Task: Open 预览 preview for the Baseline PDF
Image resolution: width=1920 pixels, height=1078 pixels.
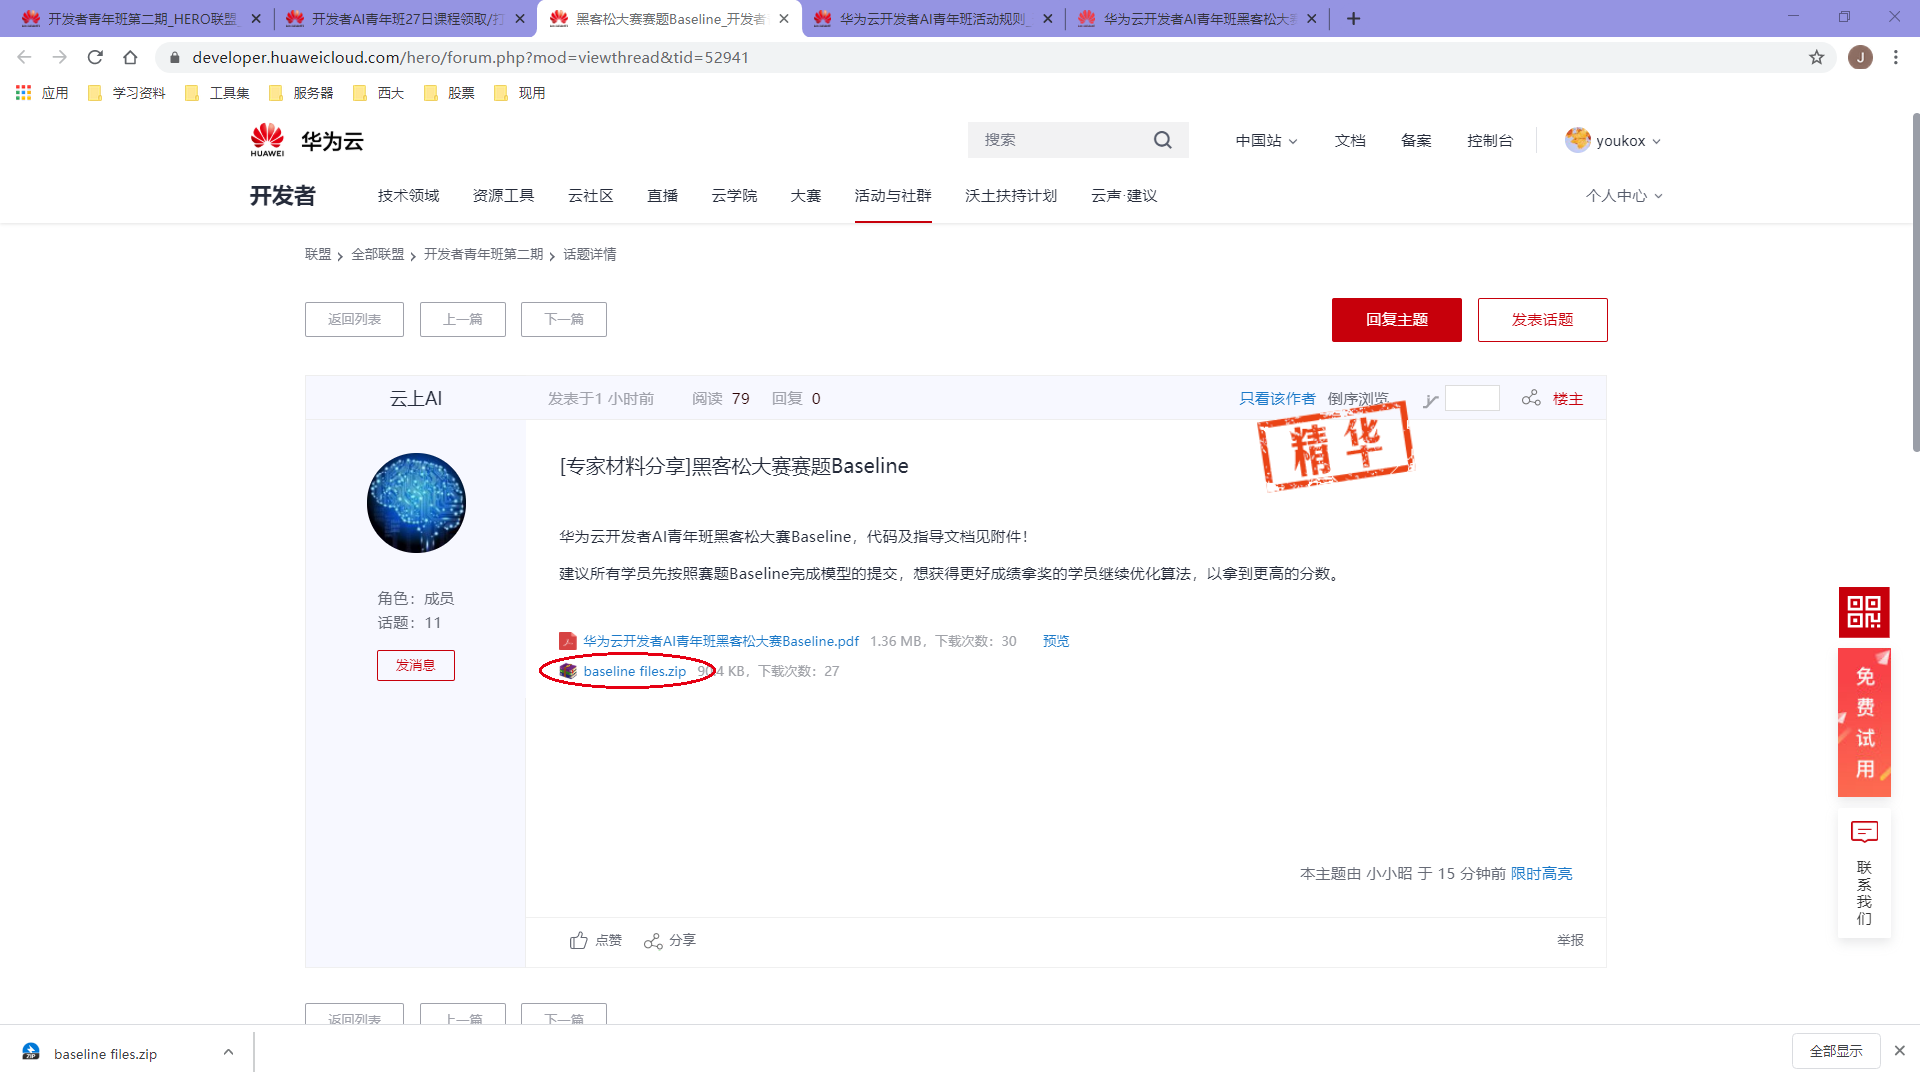Action: click(x=1055, y=641)
